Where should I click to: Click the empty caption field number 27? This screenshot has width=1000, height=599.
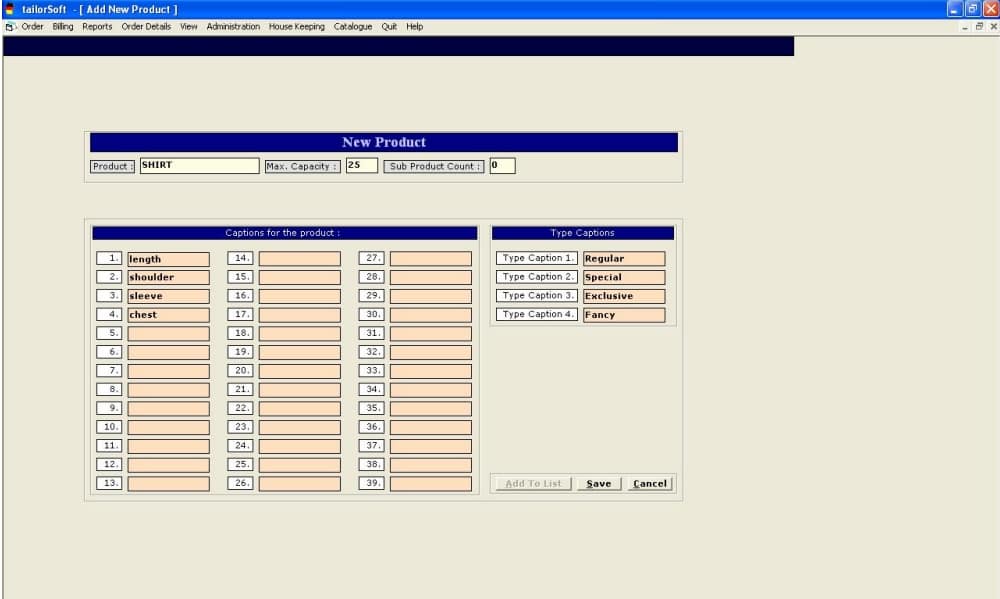[430, 259]
